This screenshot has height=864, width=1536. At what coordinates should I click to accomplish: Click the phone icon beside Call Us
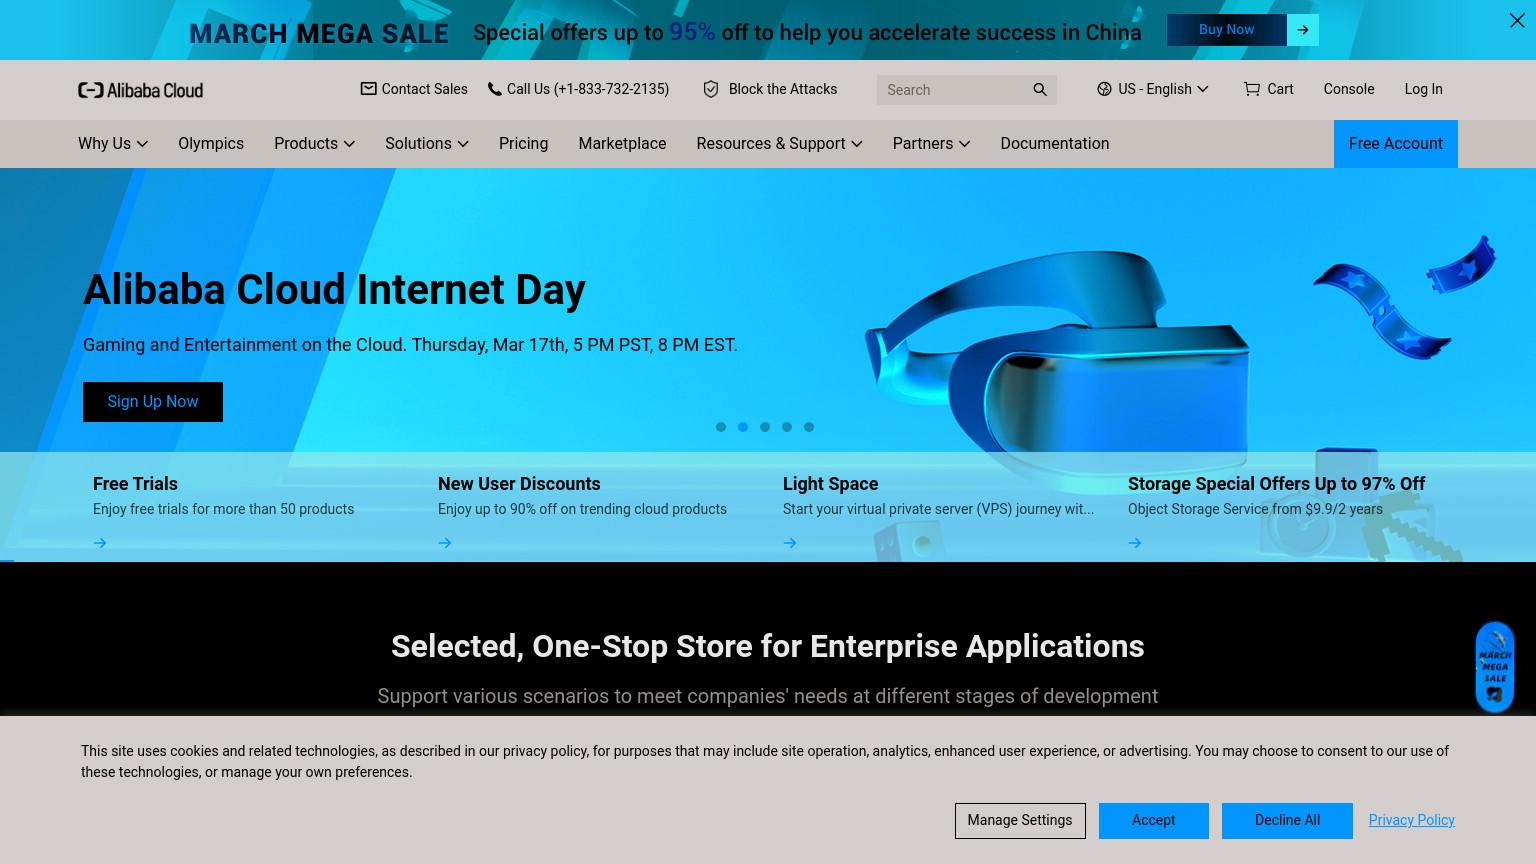point(494,89)
